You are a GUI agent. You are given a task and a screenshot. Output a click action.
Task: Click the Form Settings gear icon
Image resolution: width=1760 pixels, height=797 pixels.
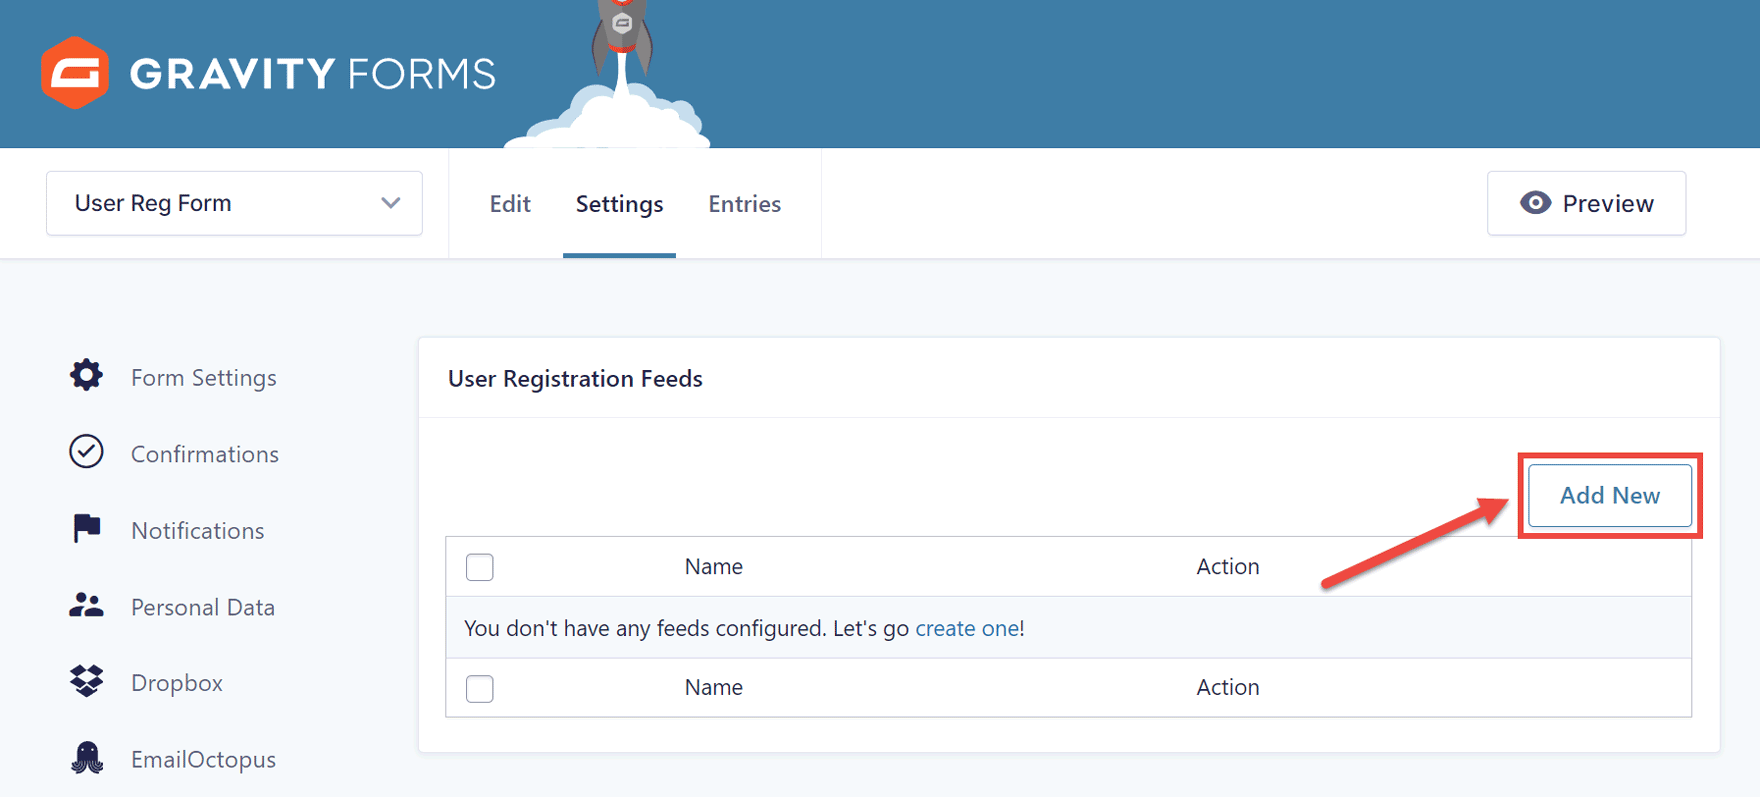pyautogui.click(x=86, y=375)
